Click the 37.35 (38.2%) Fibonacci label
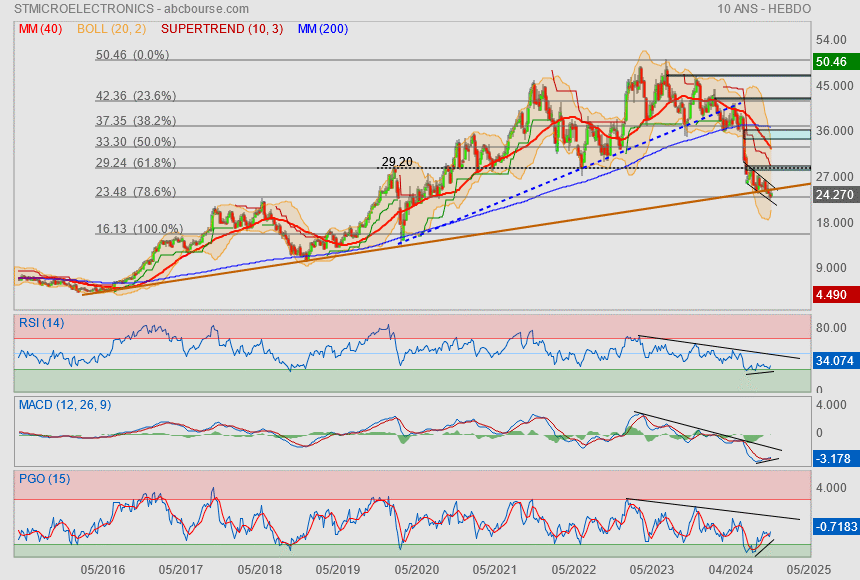 (x=136, y=121)
